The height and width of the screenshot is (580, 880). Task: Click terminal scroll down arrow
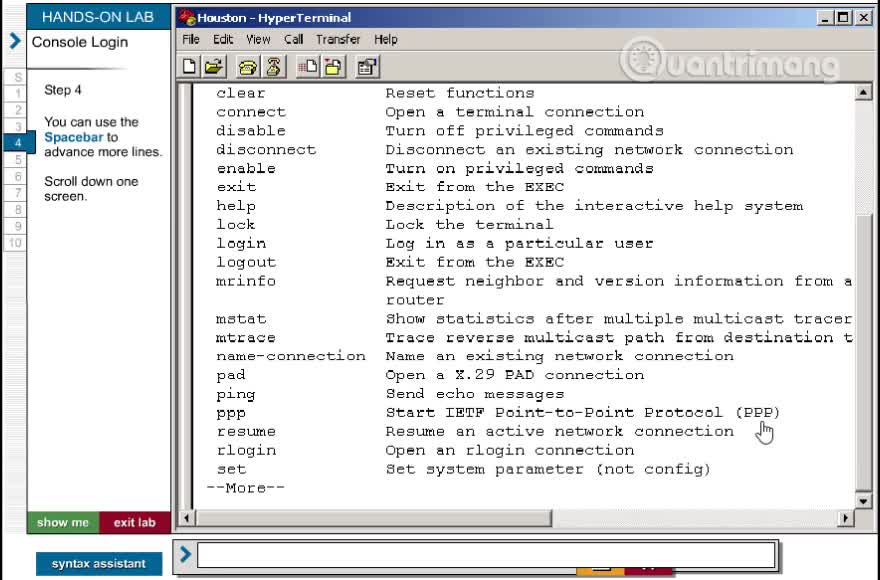click(x=863, y=500)
